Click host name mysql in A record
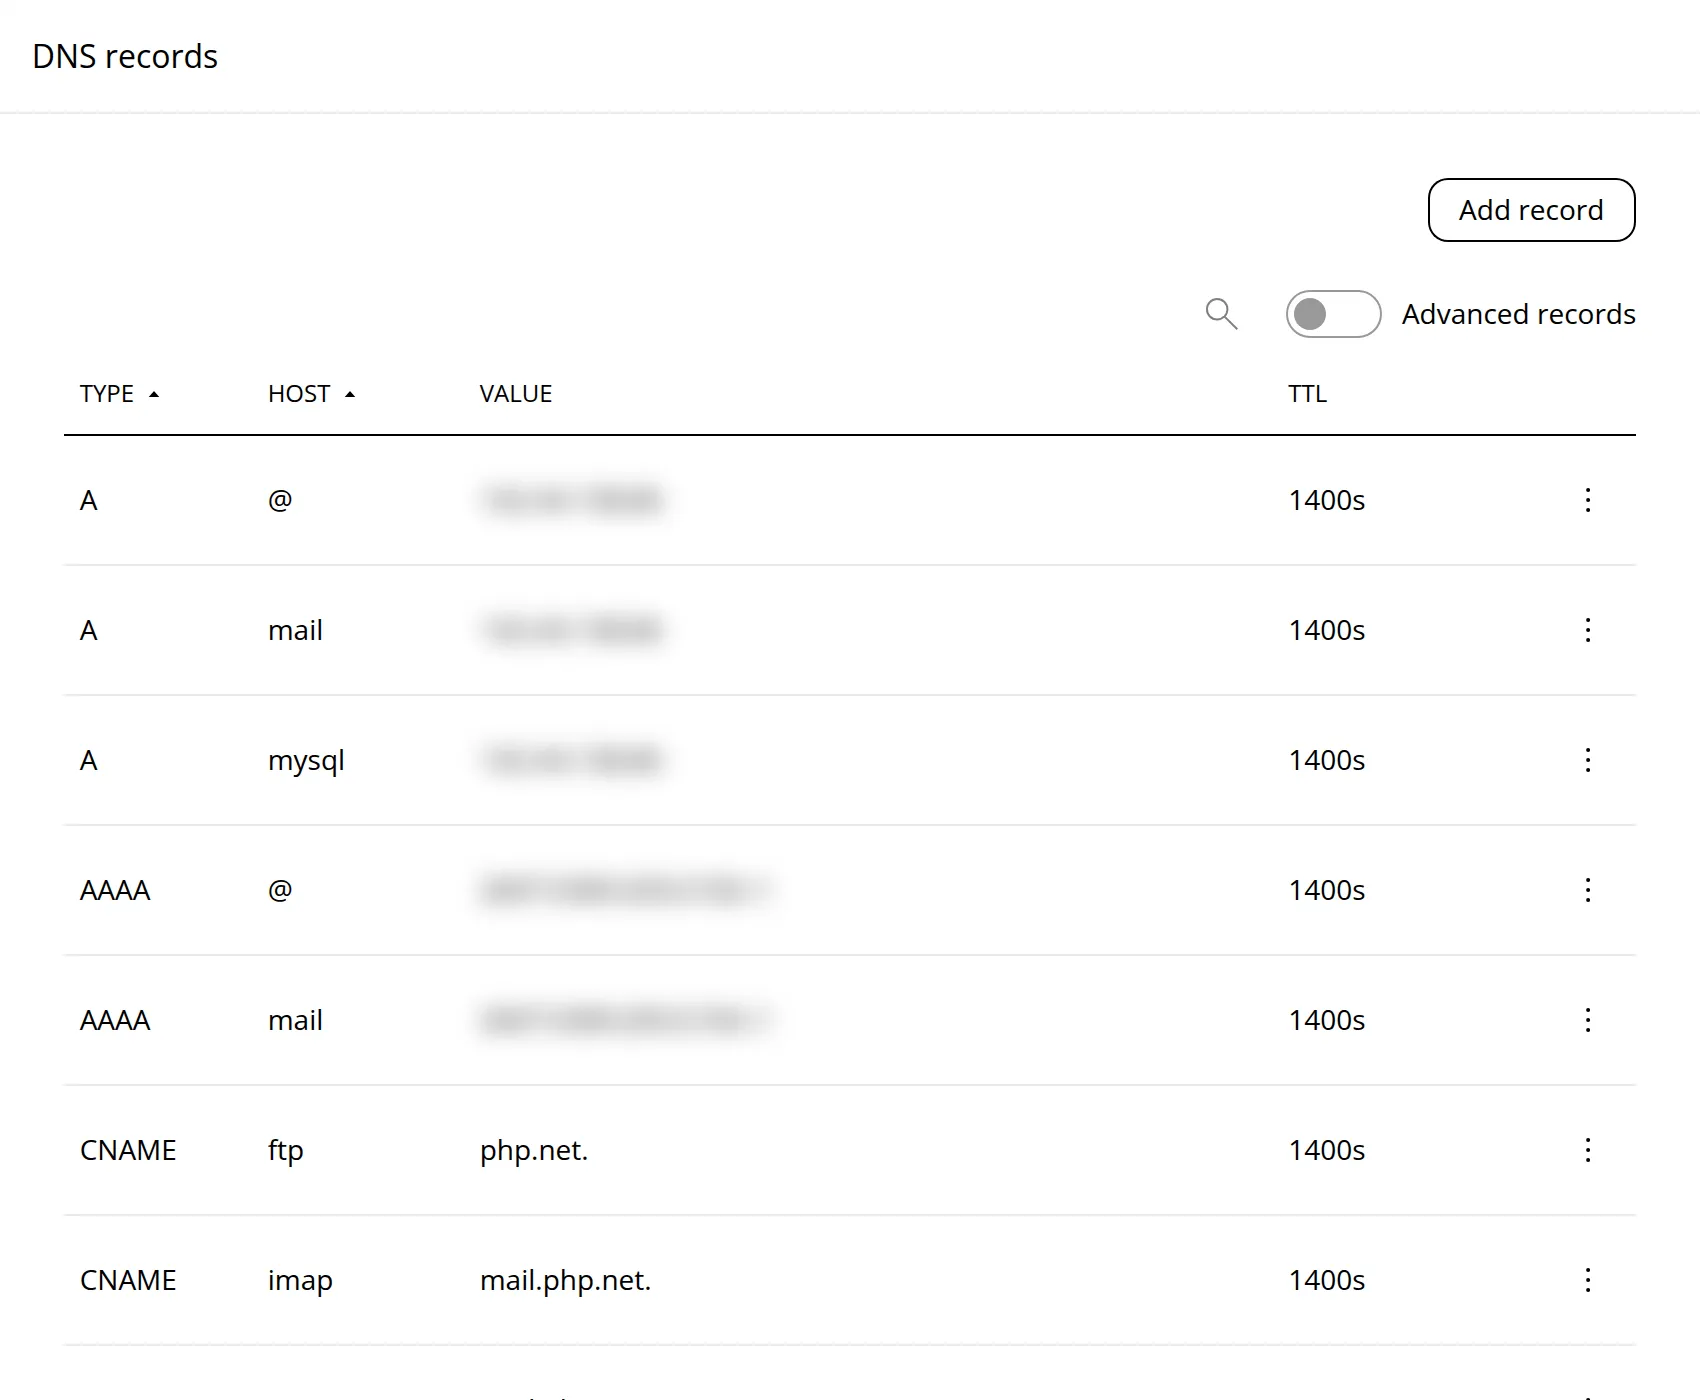 click(306, 761)
